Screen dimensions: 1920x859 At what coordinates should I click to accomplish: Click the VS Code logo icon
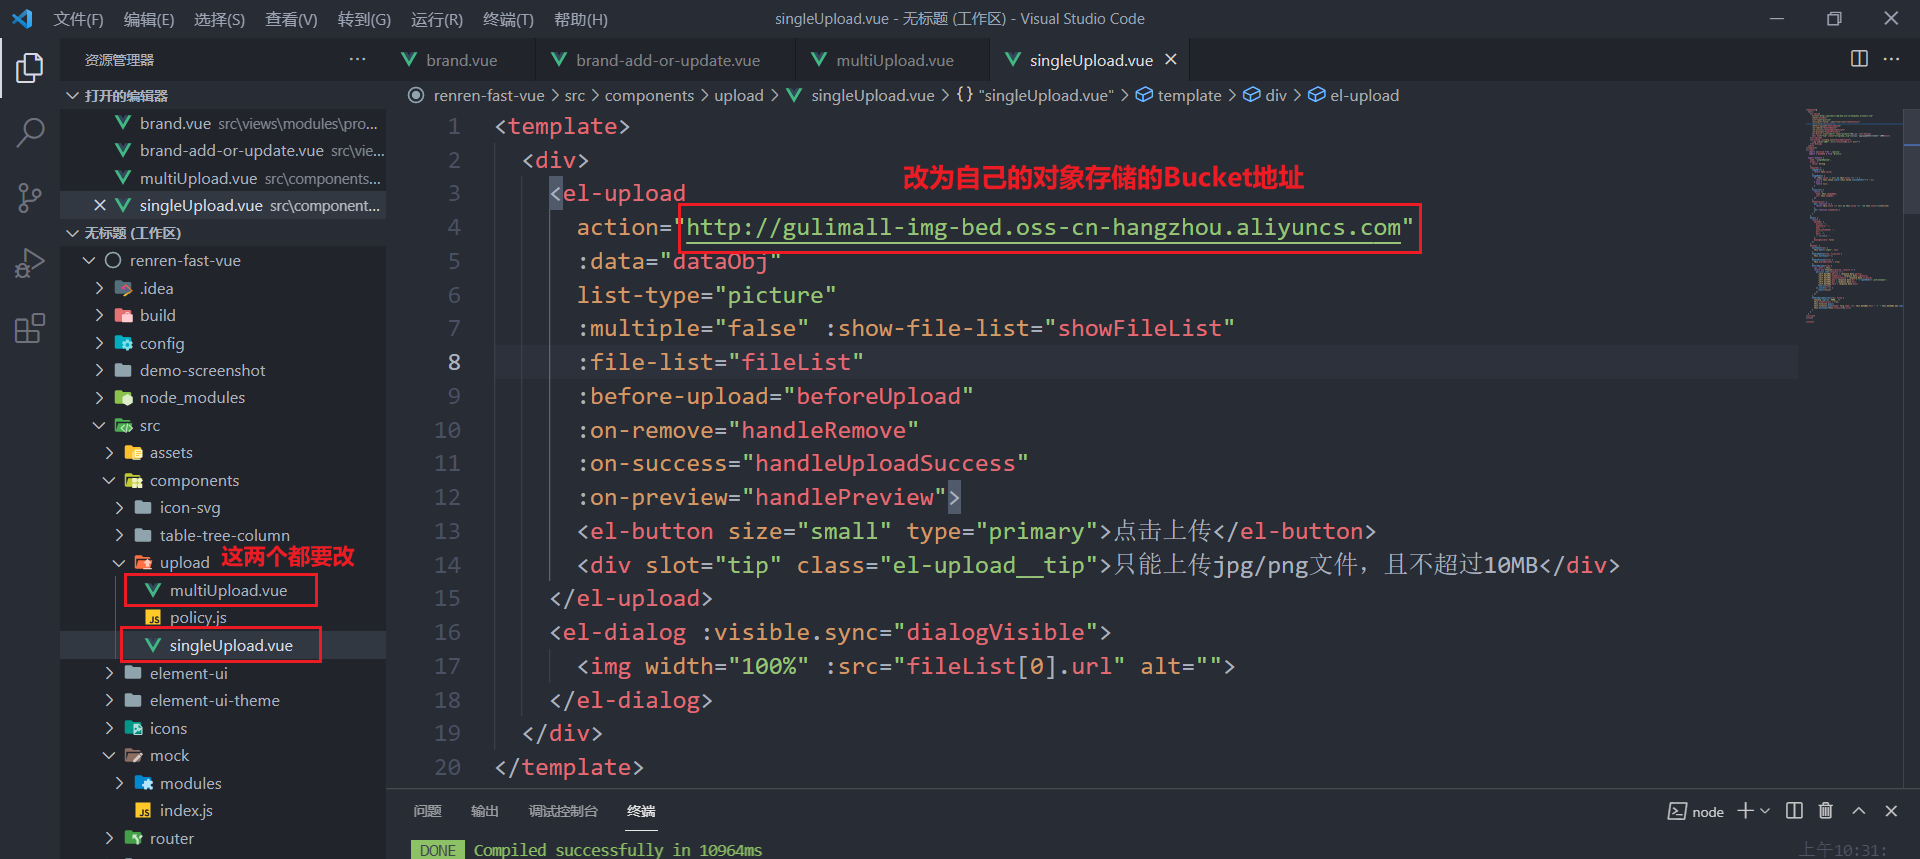(x=22, y=19)
